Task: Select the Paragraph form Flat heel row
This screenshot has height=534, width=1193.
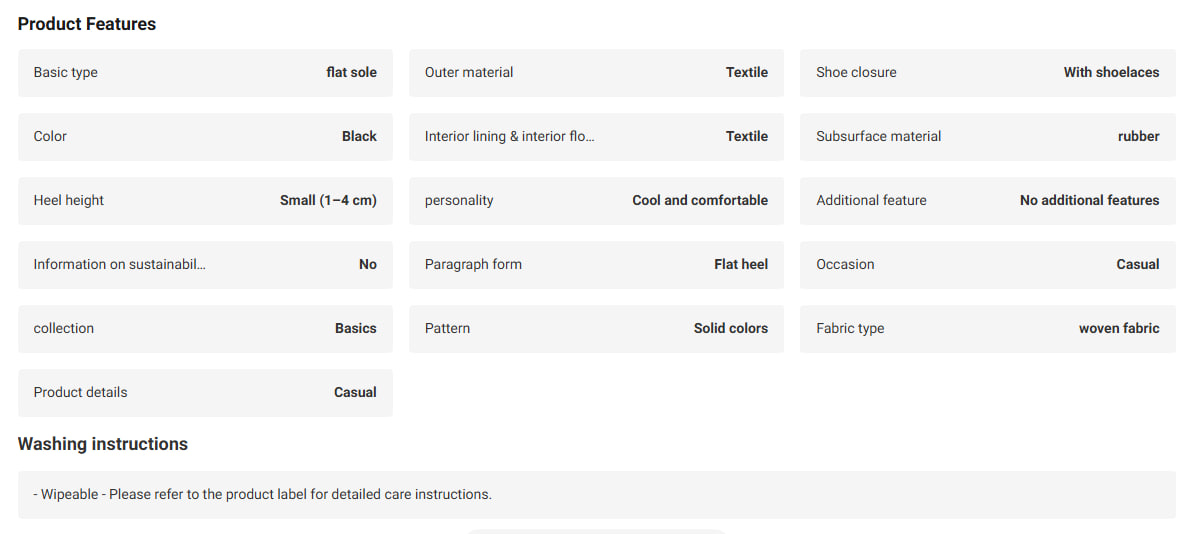Action: coord(596,265)
